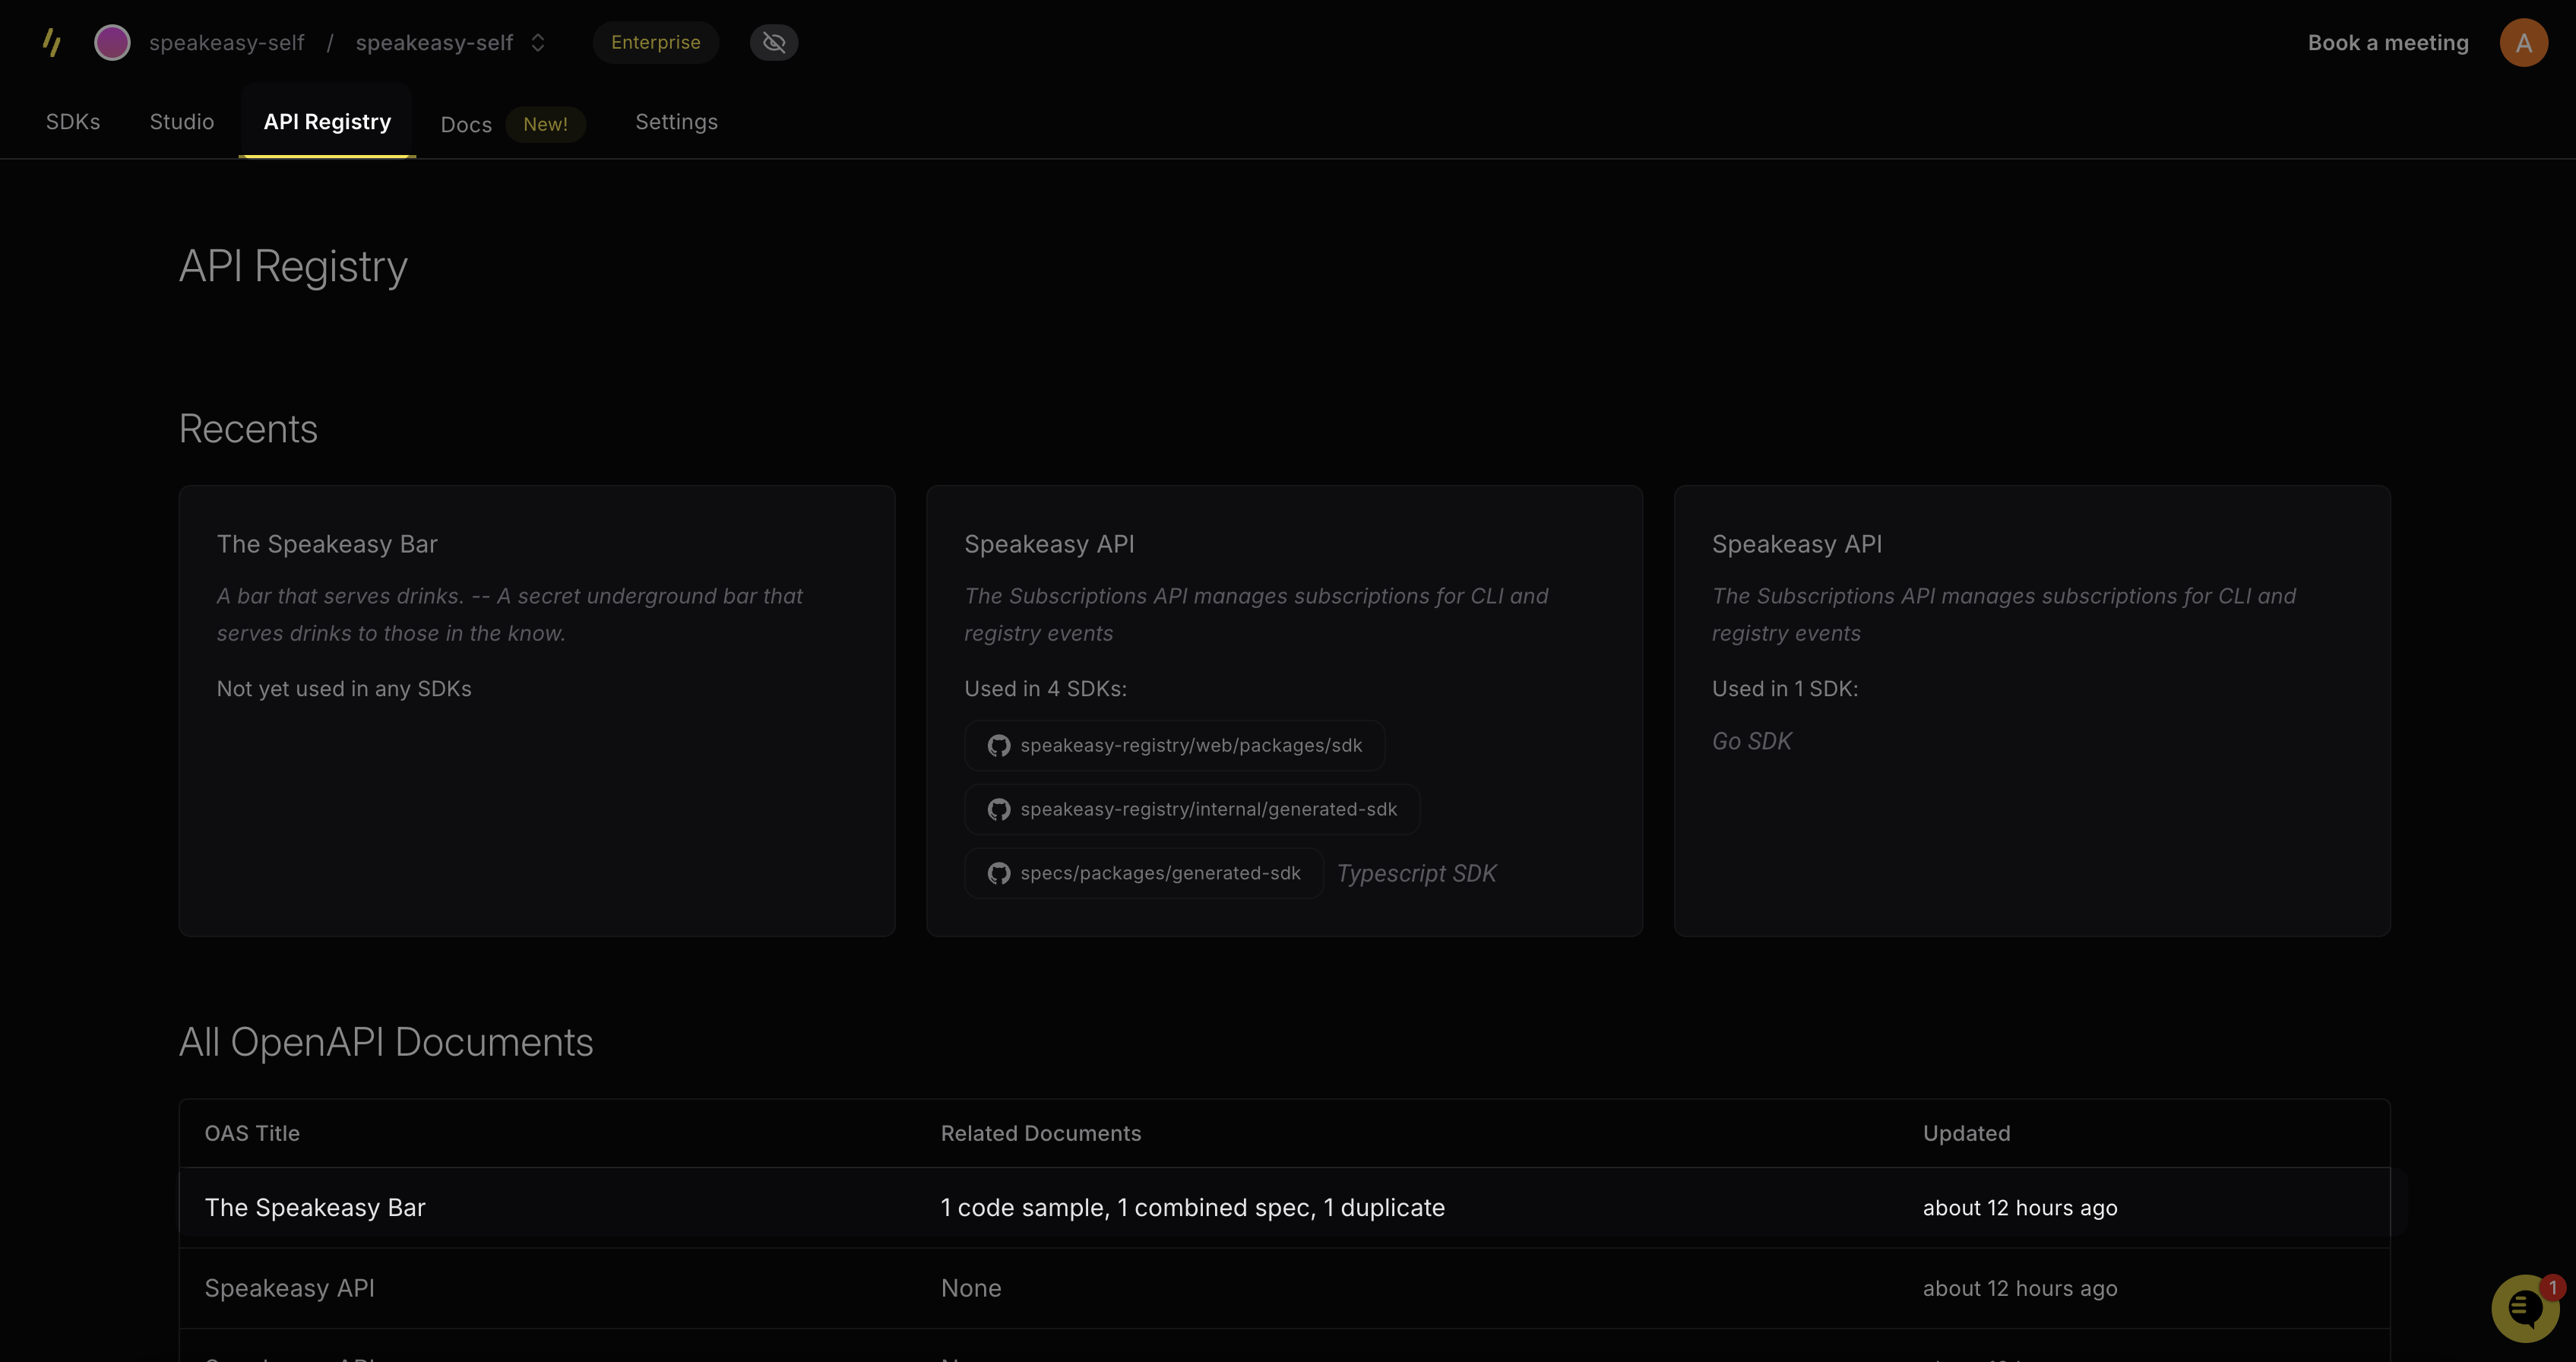
Task: Click the red notification badge on chat
Action: pos(2552,1287)
